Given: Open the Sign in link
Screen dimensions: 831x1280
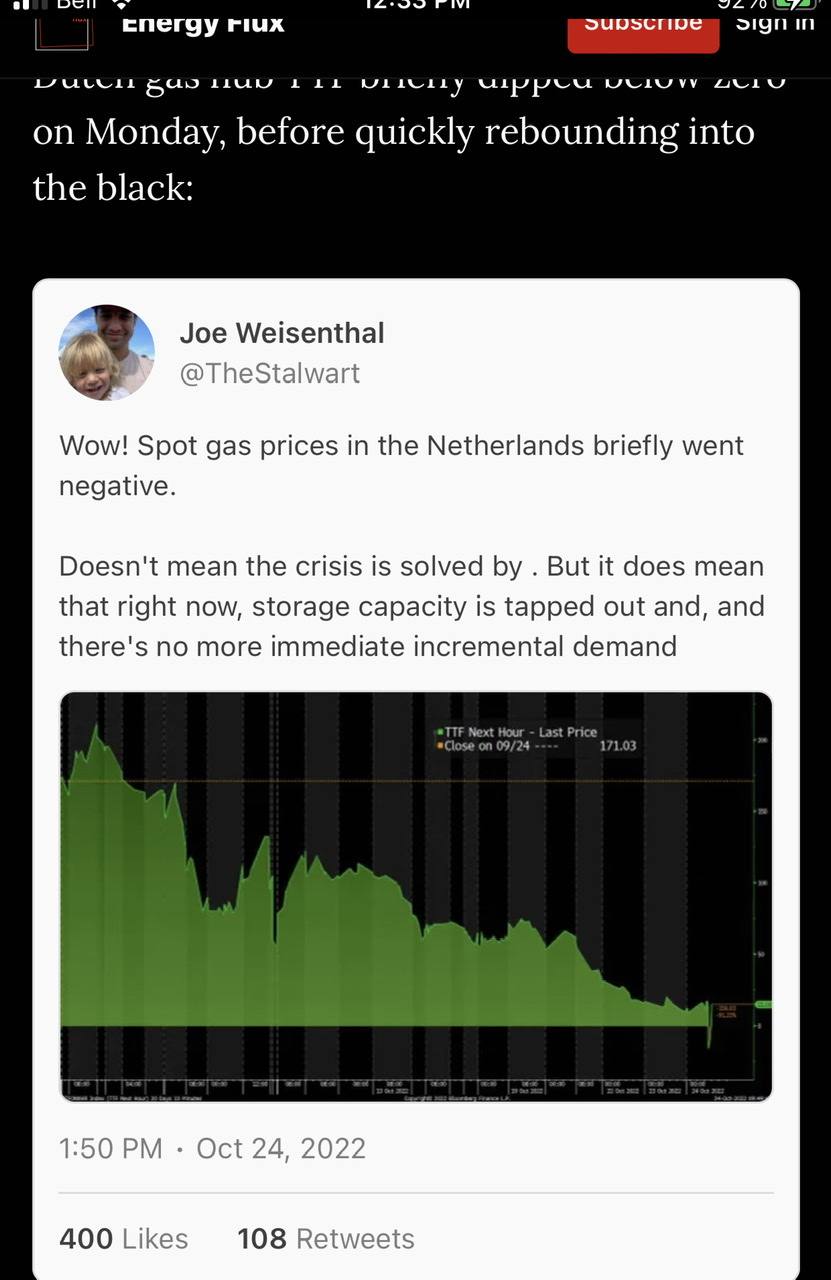Looking at the screenshot, I should pos(775,22).
